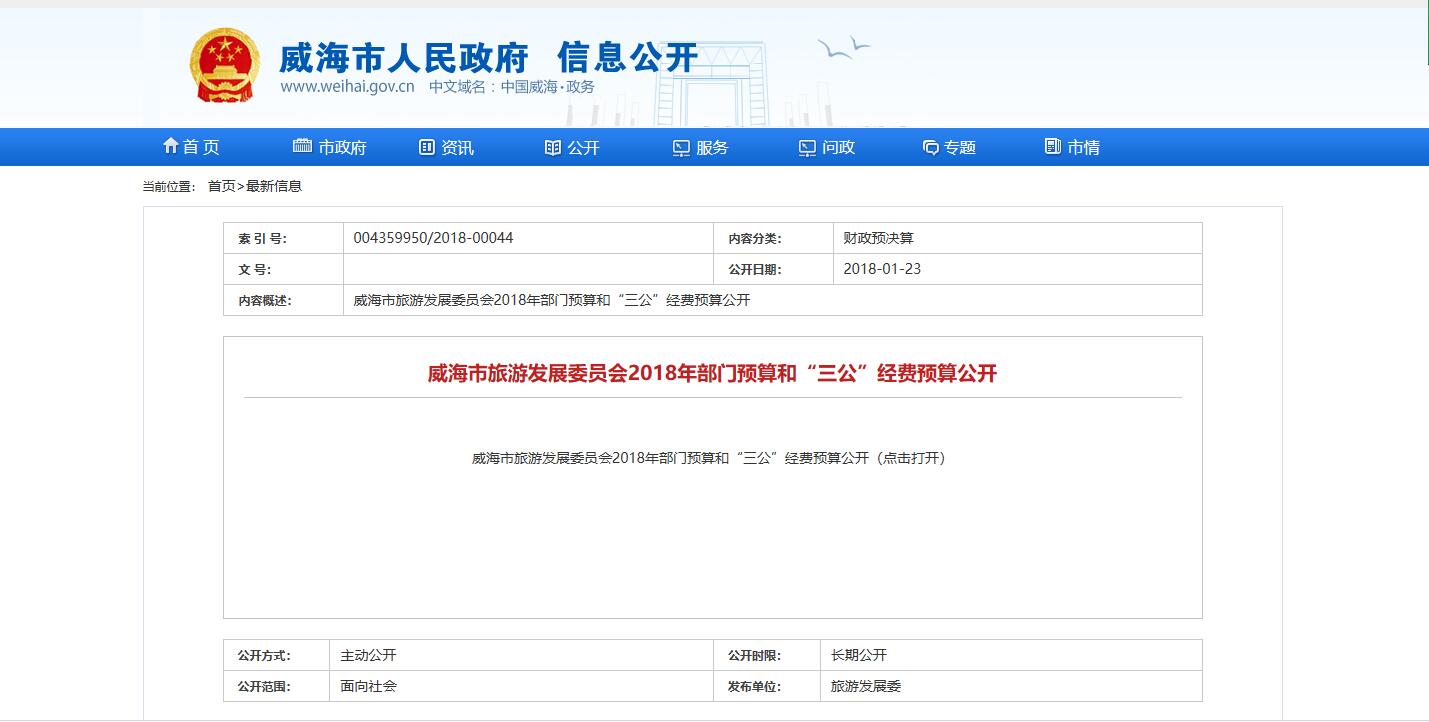Screen dimensions: 1429x722
Task: Click the news icon beside 资讯
Action: (x=427, y=147)
